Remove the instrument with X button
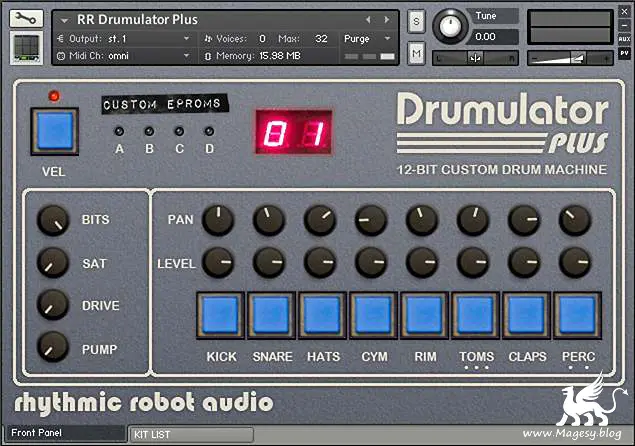 (x=624, y=11)
